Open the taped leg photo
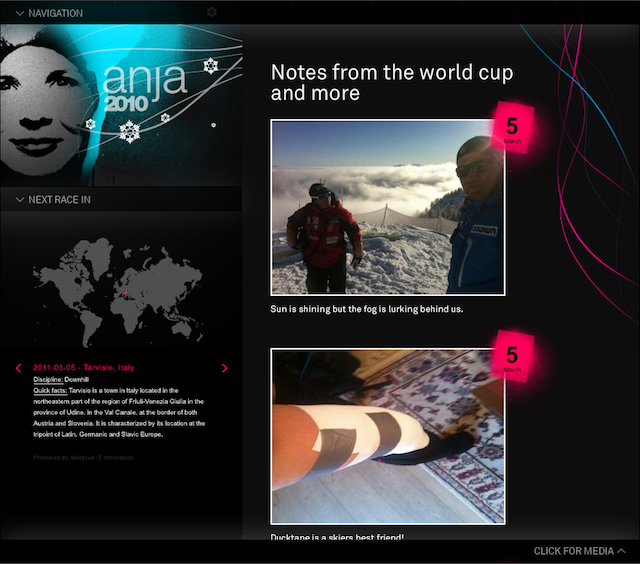 click(x=388, y=436)
